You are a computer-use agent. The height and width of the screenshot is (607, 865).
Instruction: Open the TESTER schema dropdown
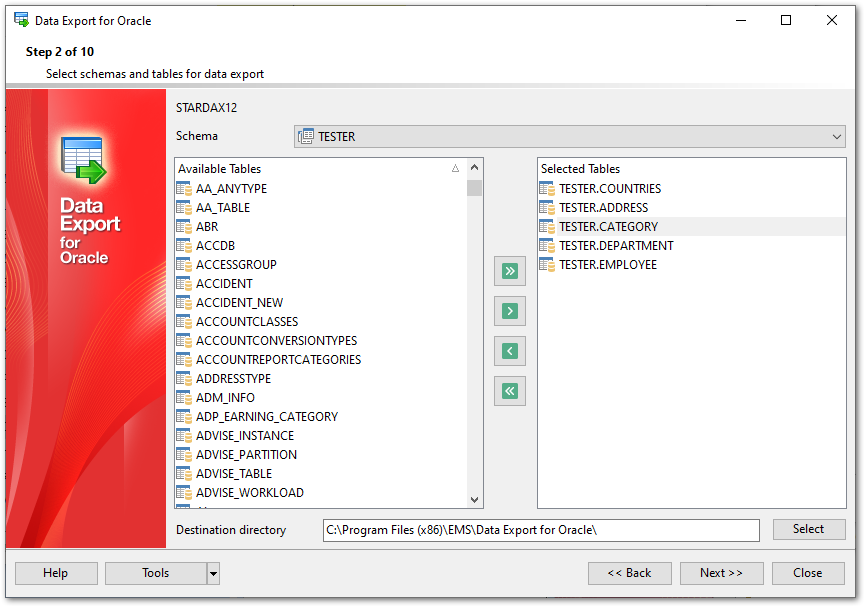click(x=570, y=137)
